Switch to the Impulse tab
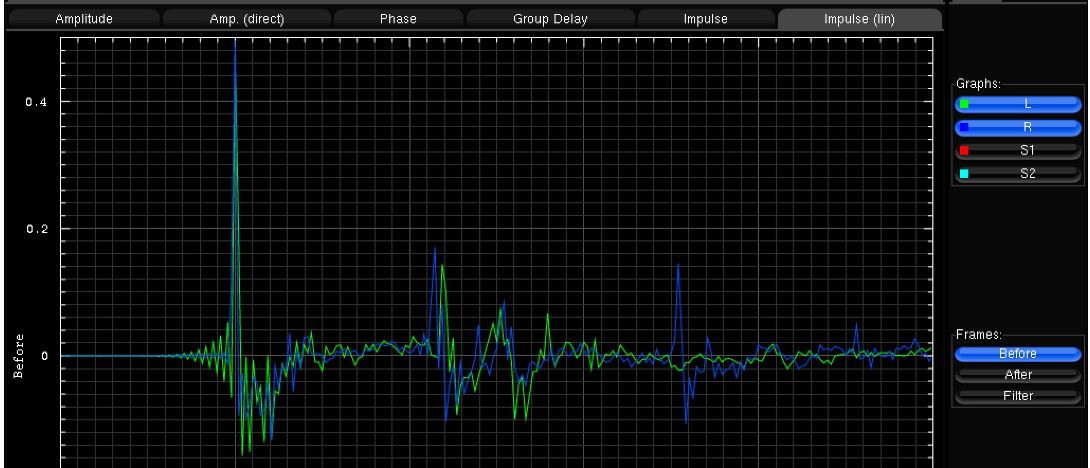The height and width of the screenshot is (468, 1090). click(x=704, y=19)
